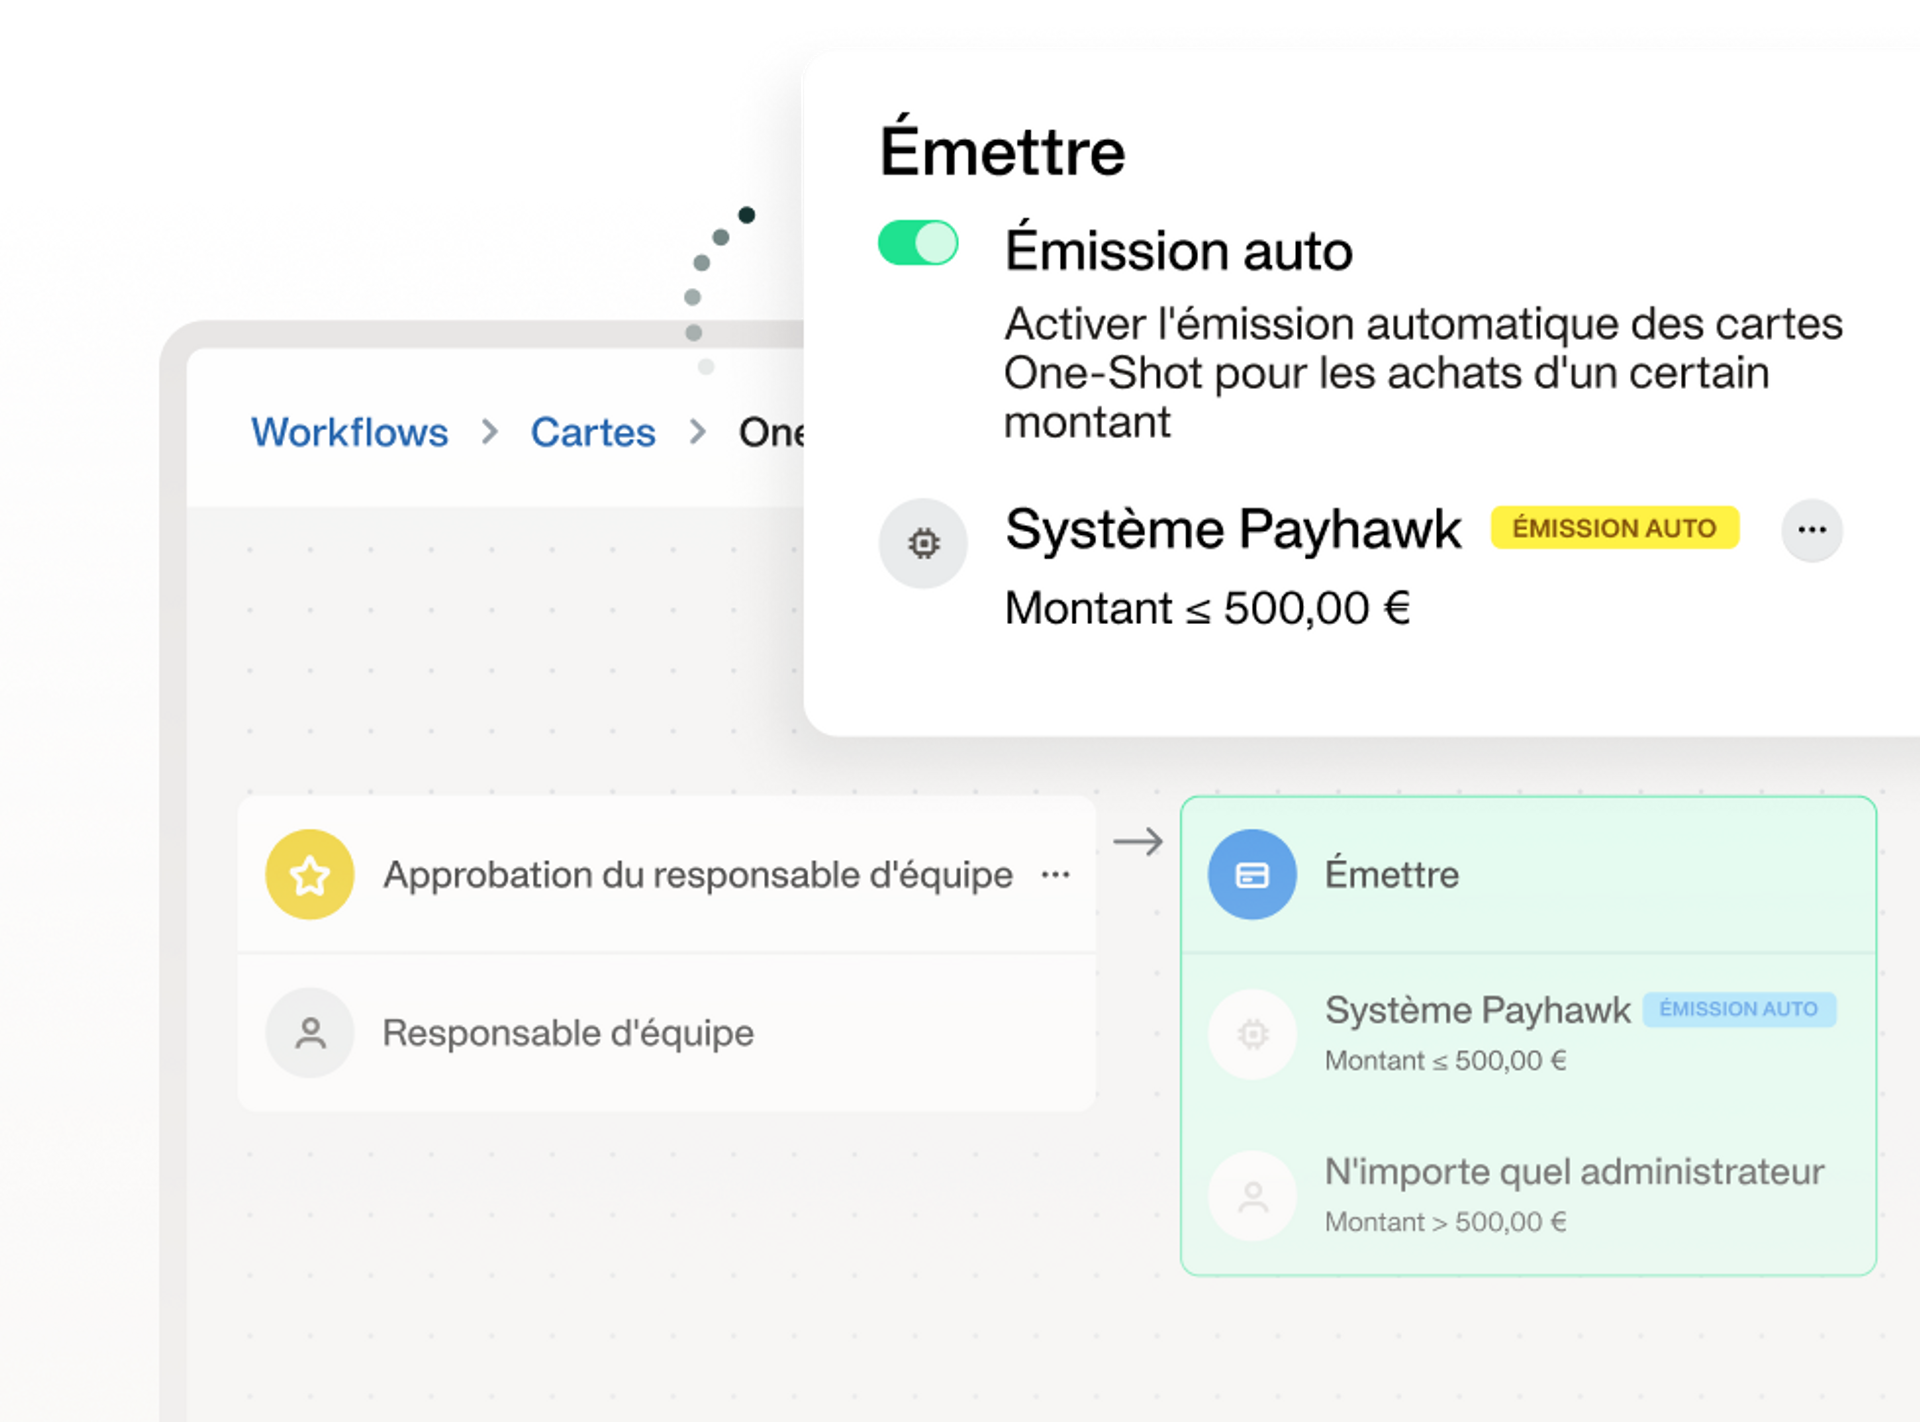The height and width of the screenshot is (1422, 1920).
Task: Click the chevron separator after Cartes
Action: 697,432
